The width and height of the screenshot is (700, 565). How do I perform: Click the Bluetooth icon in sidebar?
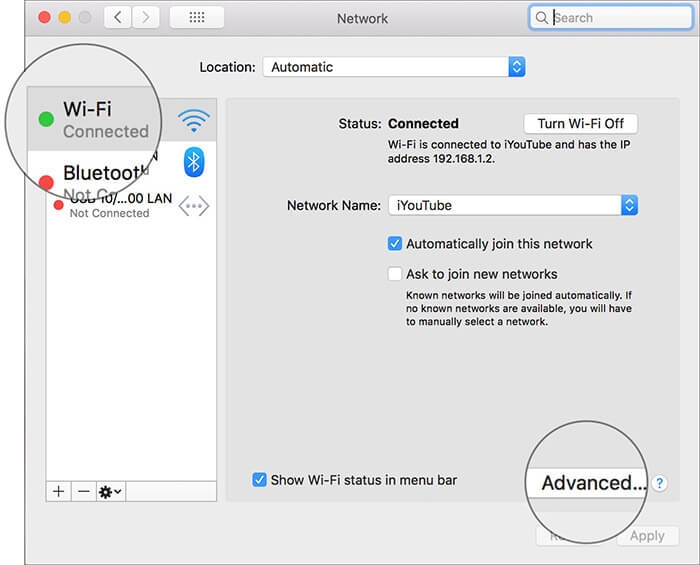coord(194,162)
